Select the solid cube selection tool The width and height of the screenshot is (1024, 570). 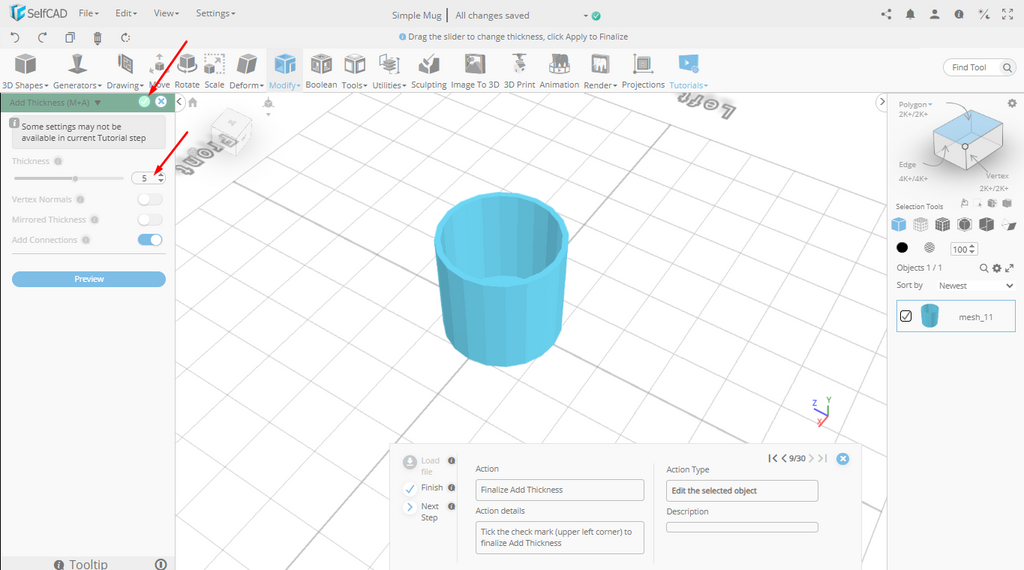[899, 225]
